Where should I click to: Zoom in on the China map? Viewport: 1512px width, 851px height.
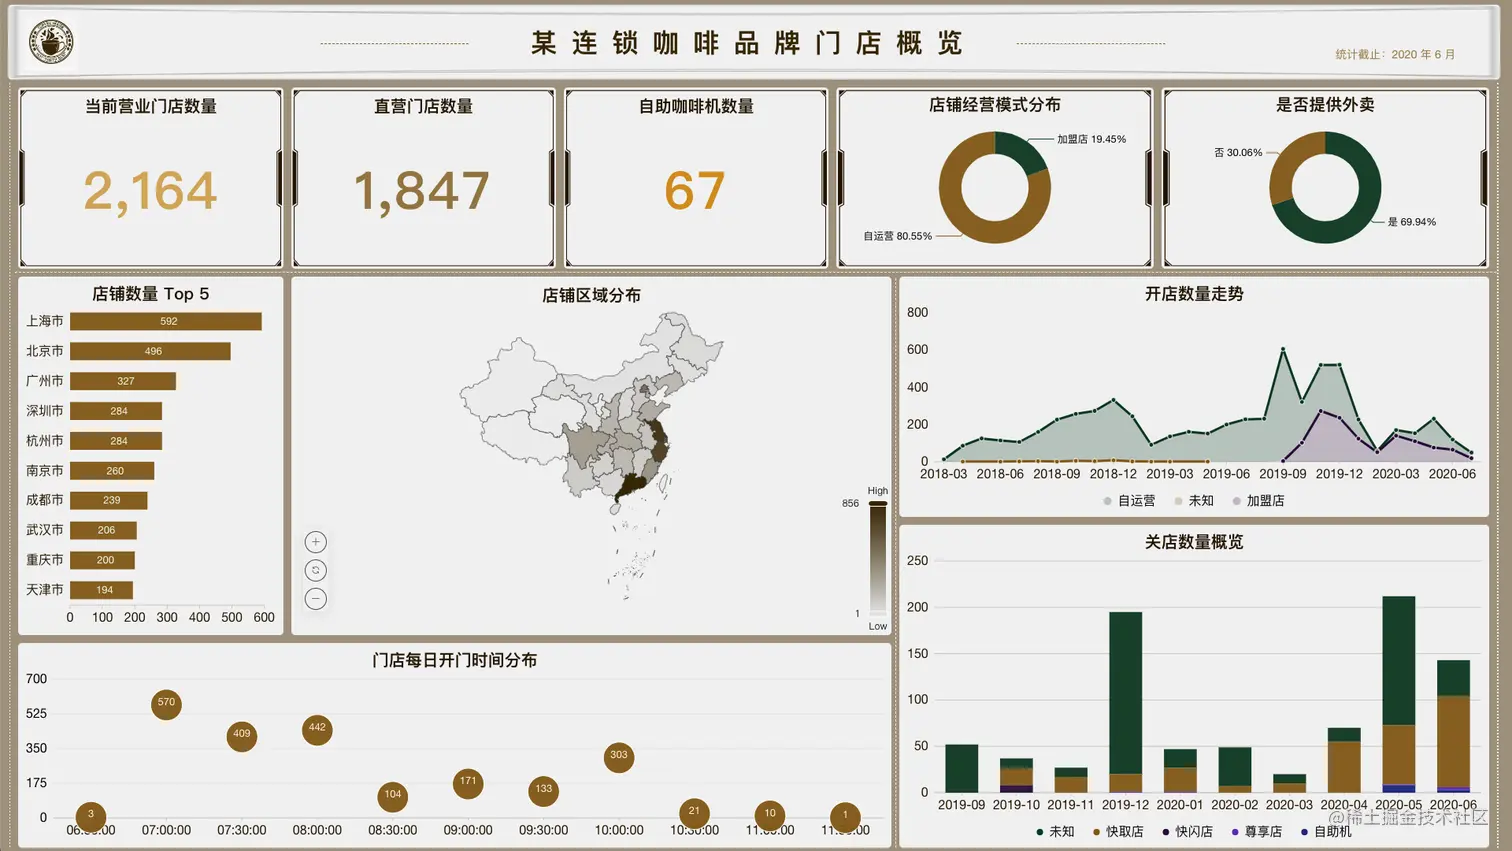315,541
